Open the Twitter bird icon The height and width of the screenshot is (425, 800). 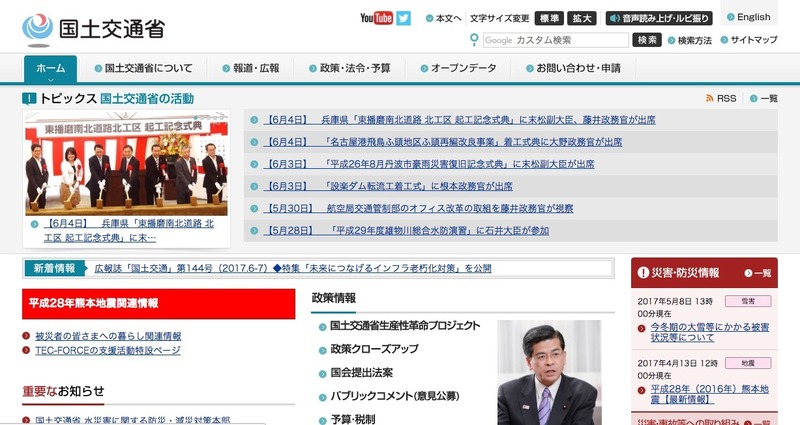(x=404, y=18)
